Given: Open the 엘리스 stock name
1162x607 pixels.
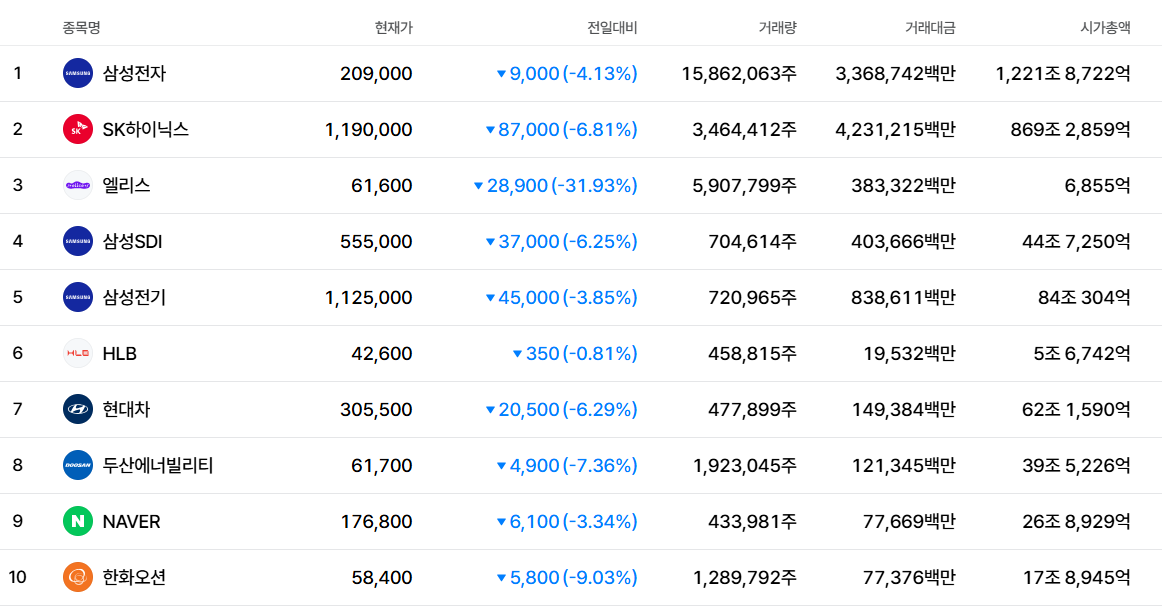Looking at the screenshot, I should point(127,185).
